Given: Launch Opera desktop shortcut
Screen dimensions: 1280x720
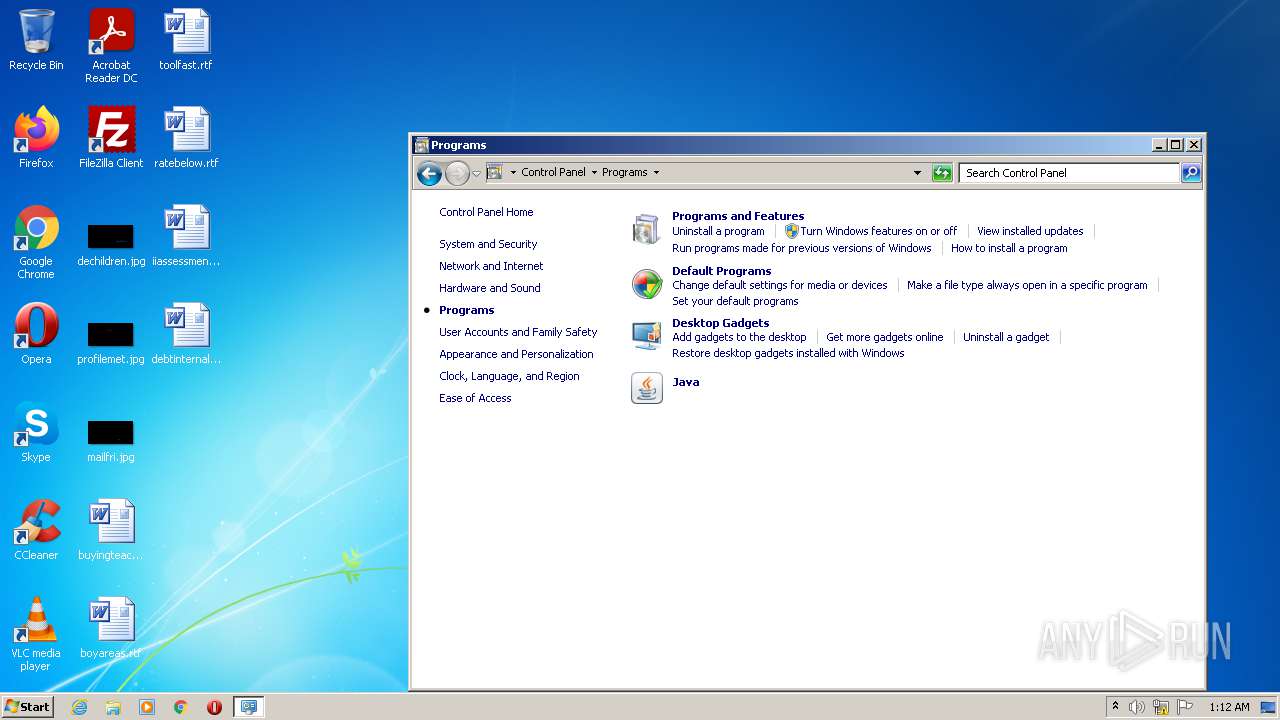Looking at the screenshot, I should pyautogui.click(x=36, y=334).
